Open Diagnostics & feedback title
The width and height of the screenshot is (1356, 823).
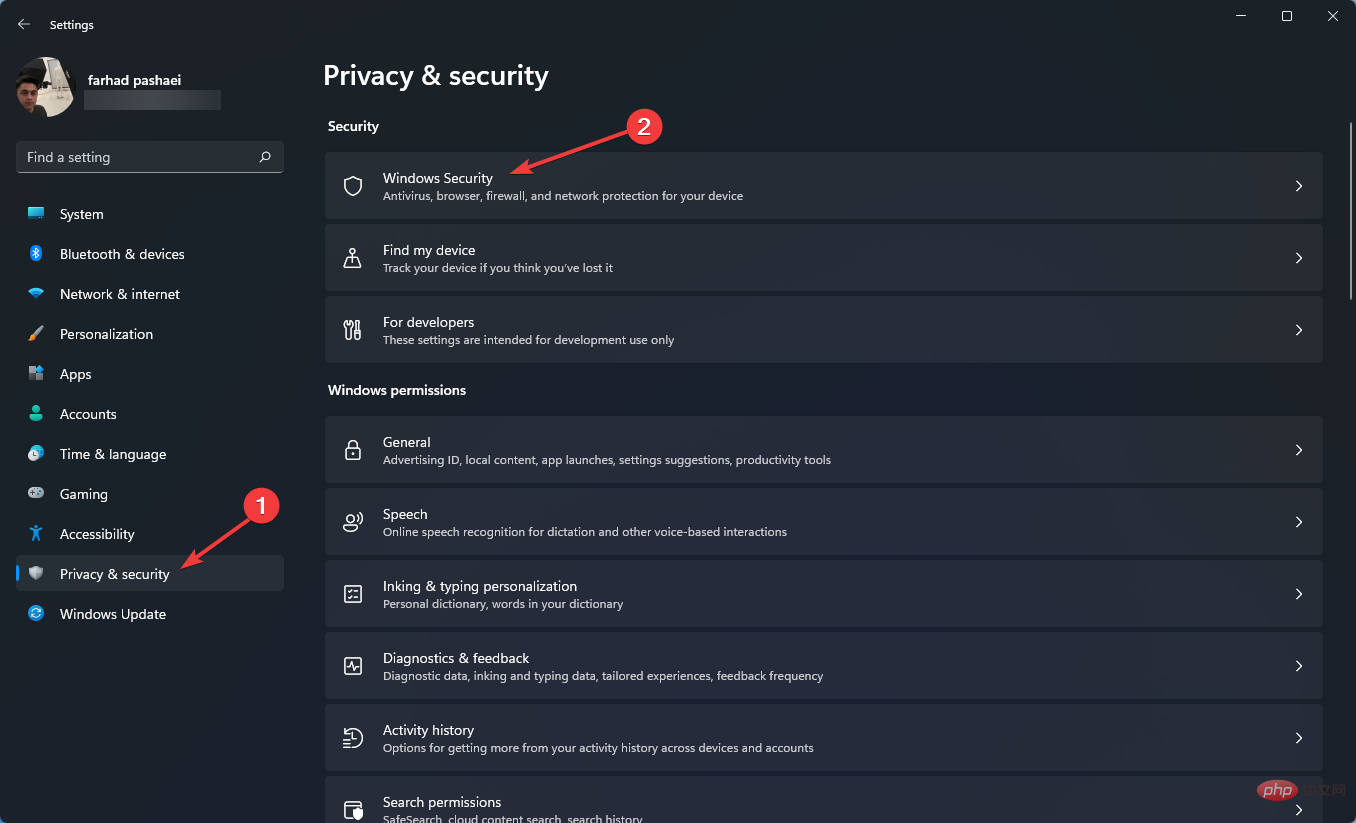(x=456, y=658)
